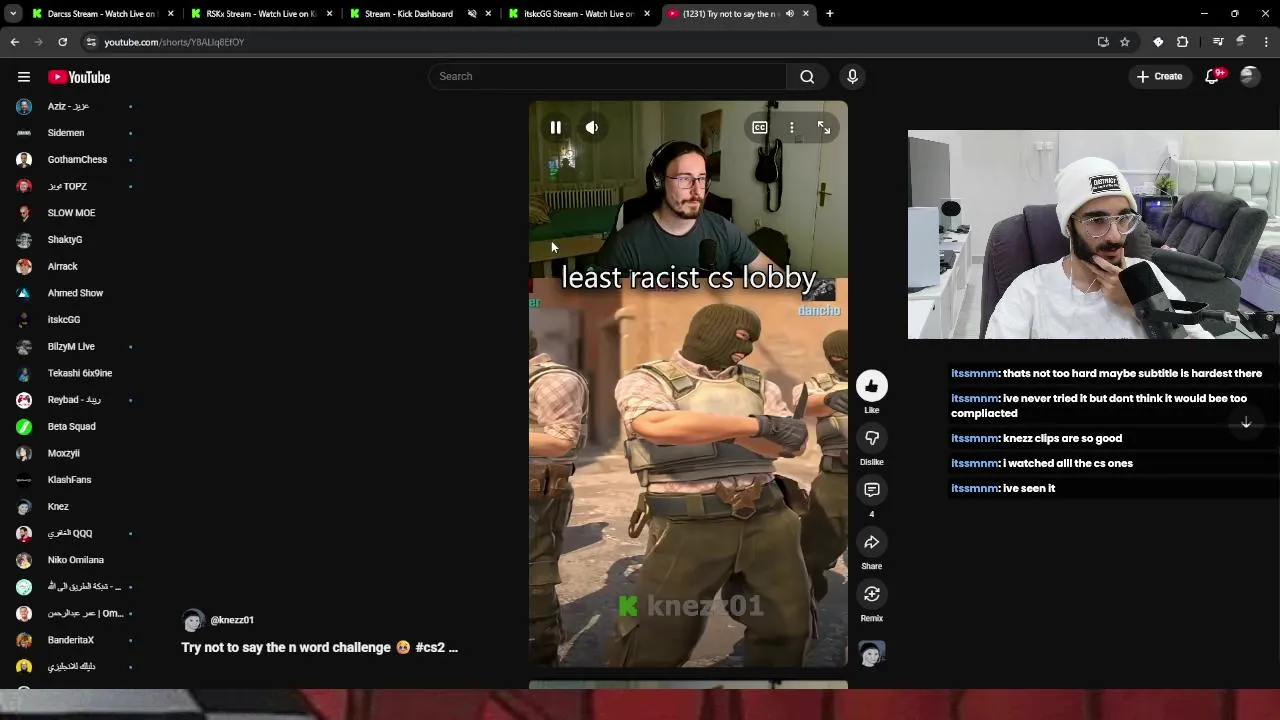Switch to the Darcss Stream tab

pos(102,14)
